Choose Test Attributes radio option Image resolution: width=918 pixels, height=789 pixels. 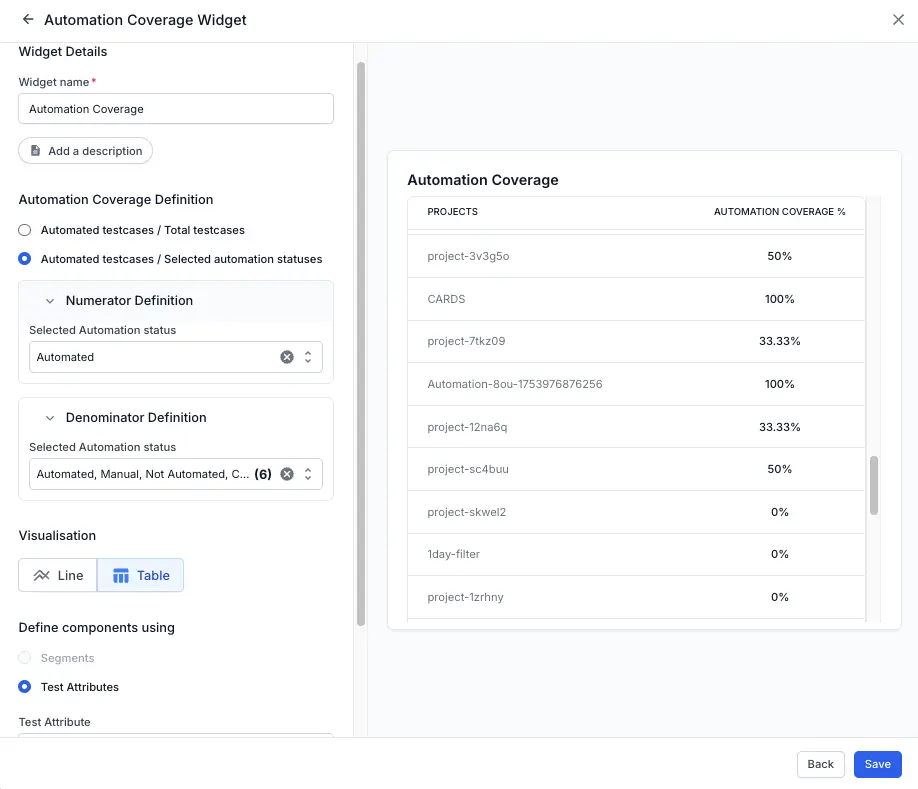(x=25, y=687)
